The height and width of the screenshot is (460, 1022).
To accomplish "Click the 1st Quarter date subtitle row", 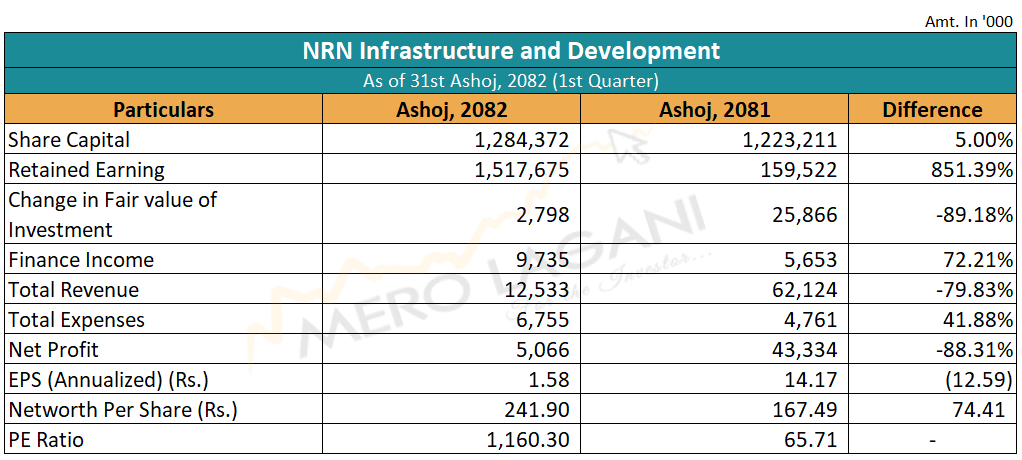I will pyautogui.click(x=511, y=81).
